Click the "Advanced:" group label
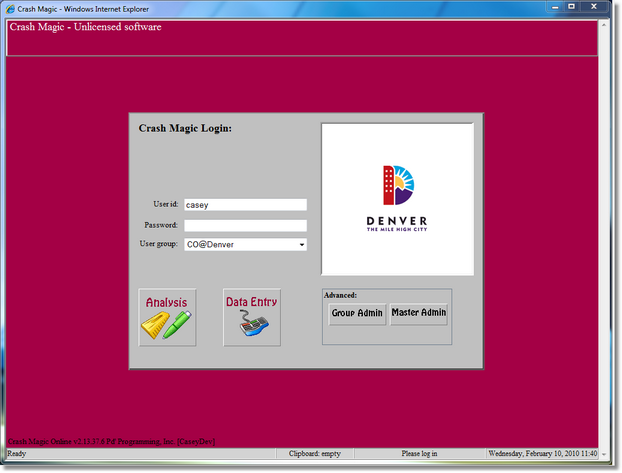Viewport: 622px width, 473px height. click(340, 295)
